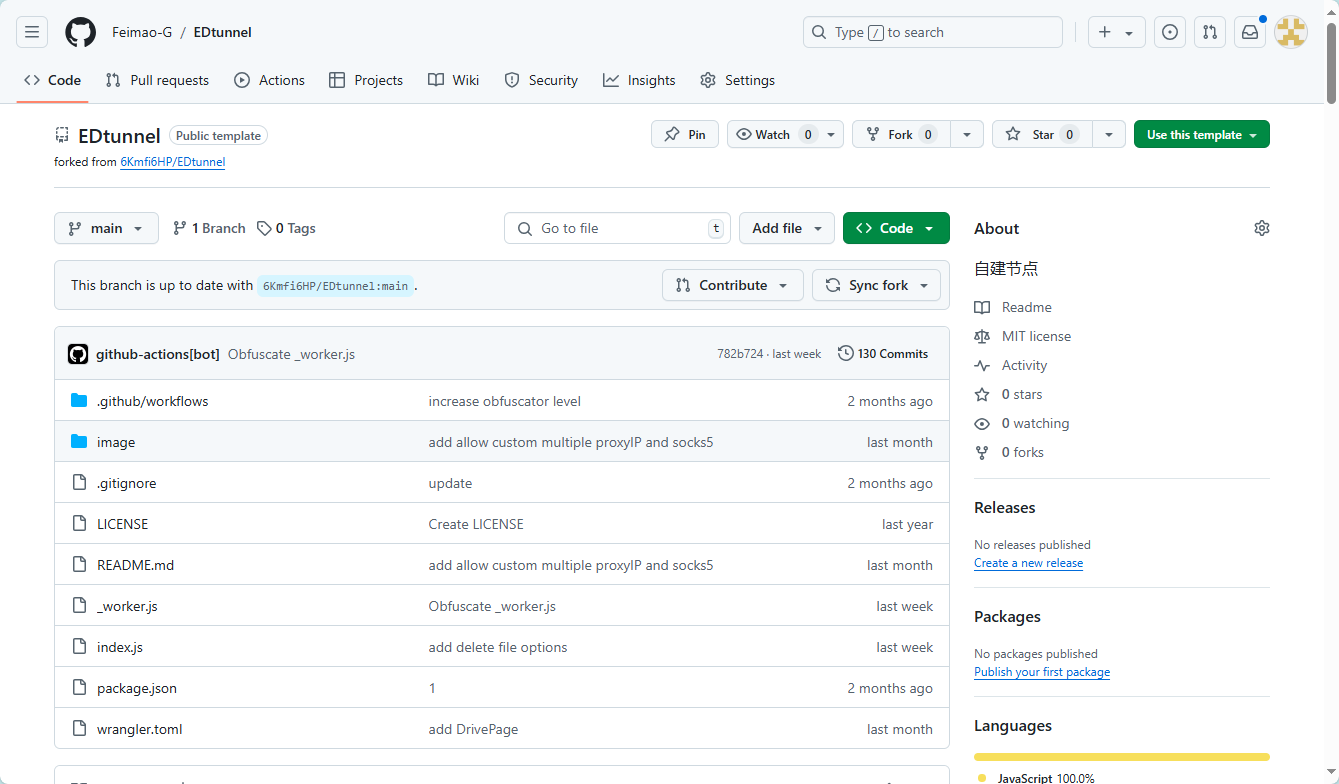Click the package.json file icon
This screenshot has width=1339, height=784.
(x=80, y=688)
